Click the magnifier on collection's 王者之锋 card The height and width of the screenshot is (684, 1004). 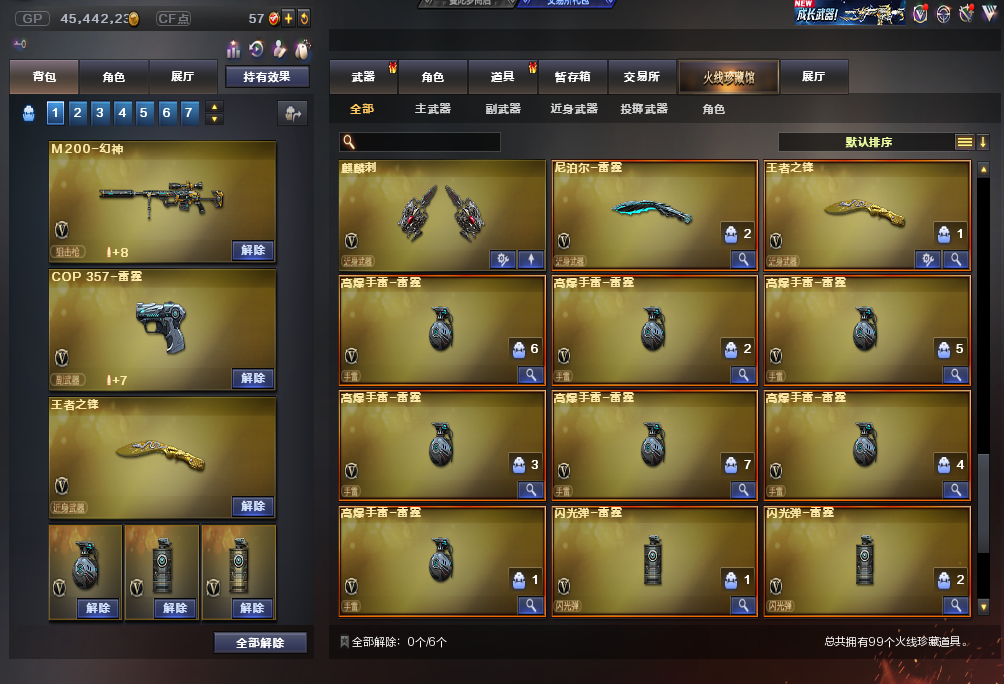pos(956,259)
